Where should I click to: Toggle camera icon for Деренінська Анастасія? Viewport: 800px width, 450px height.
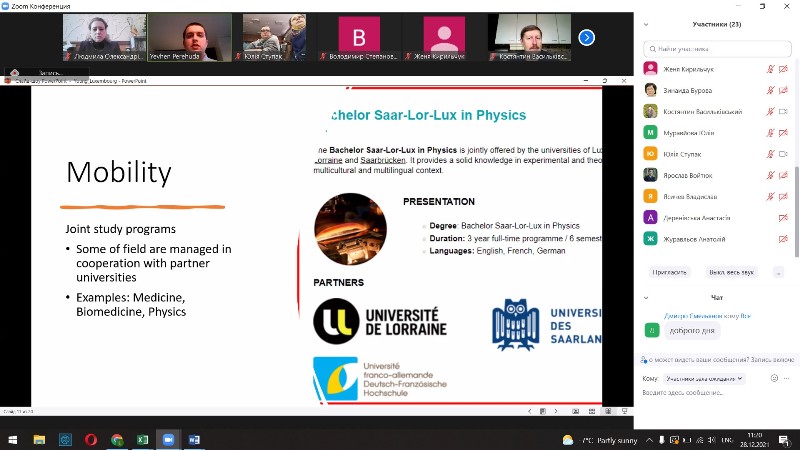(x=783, y=217)
